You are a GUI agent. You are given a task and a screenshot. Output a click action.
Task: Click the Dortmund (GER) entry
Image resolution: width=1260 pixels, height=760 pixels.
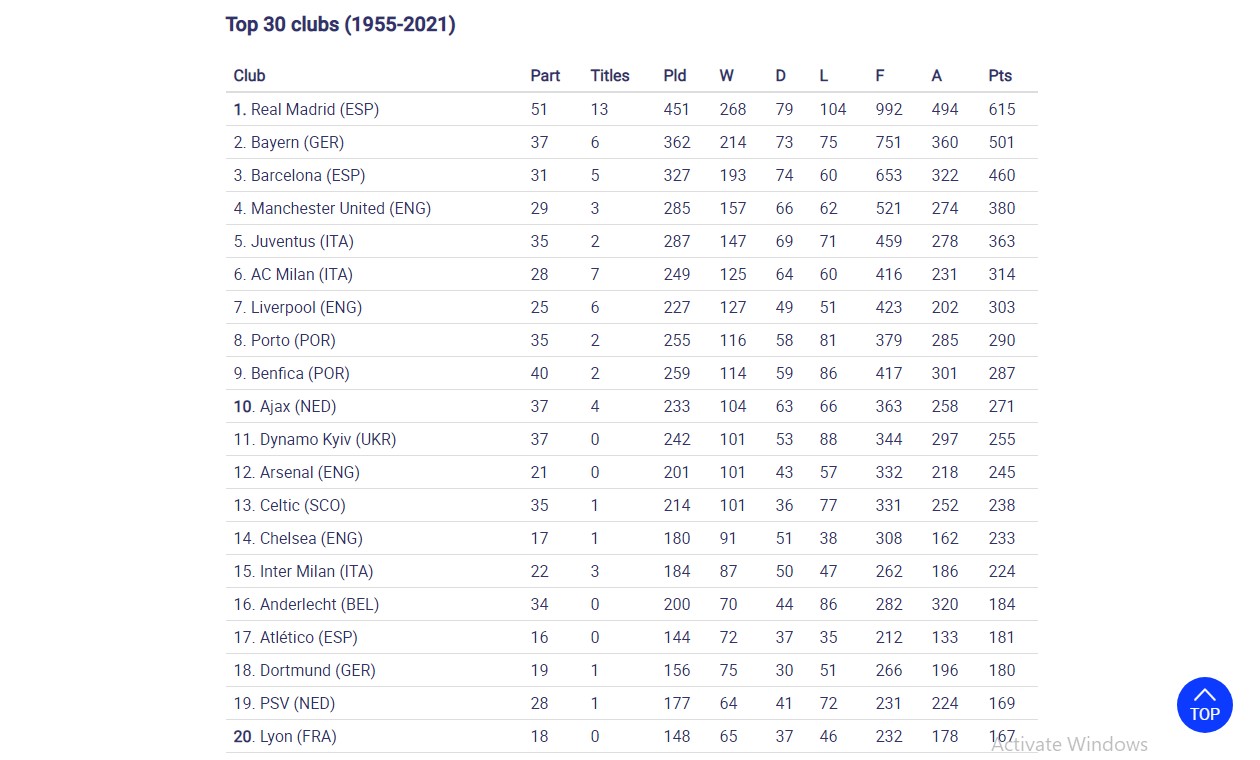tap(317, 670)
